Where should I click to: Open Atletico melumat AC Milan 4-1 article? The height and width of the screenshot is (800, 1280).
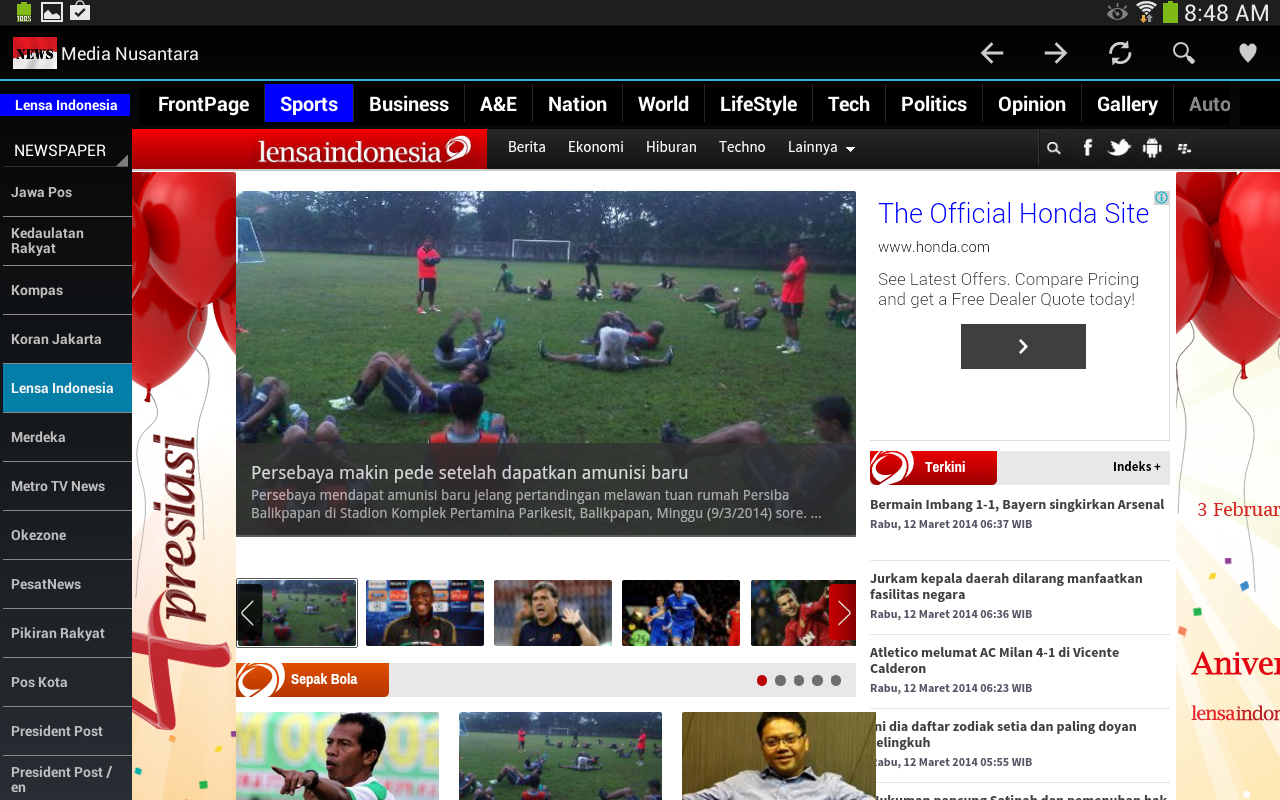pyautogui.click(x=994, y=660)
